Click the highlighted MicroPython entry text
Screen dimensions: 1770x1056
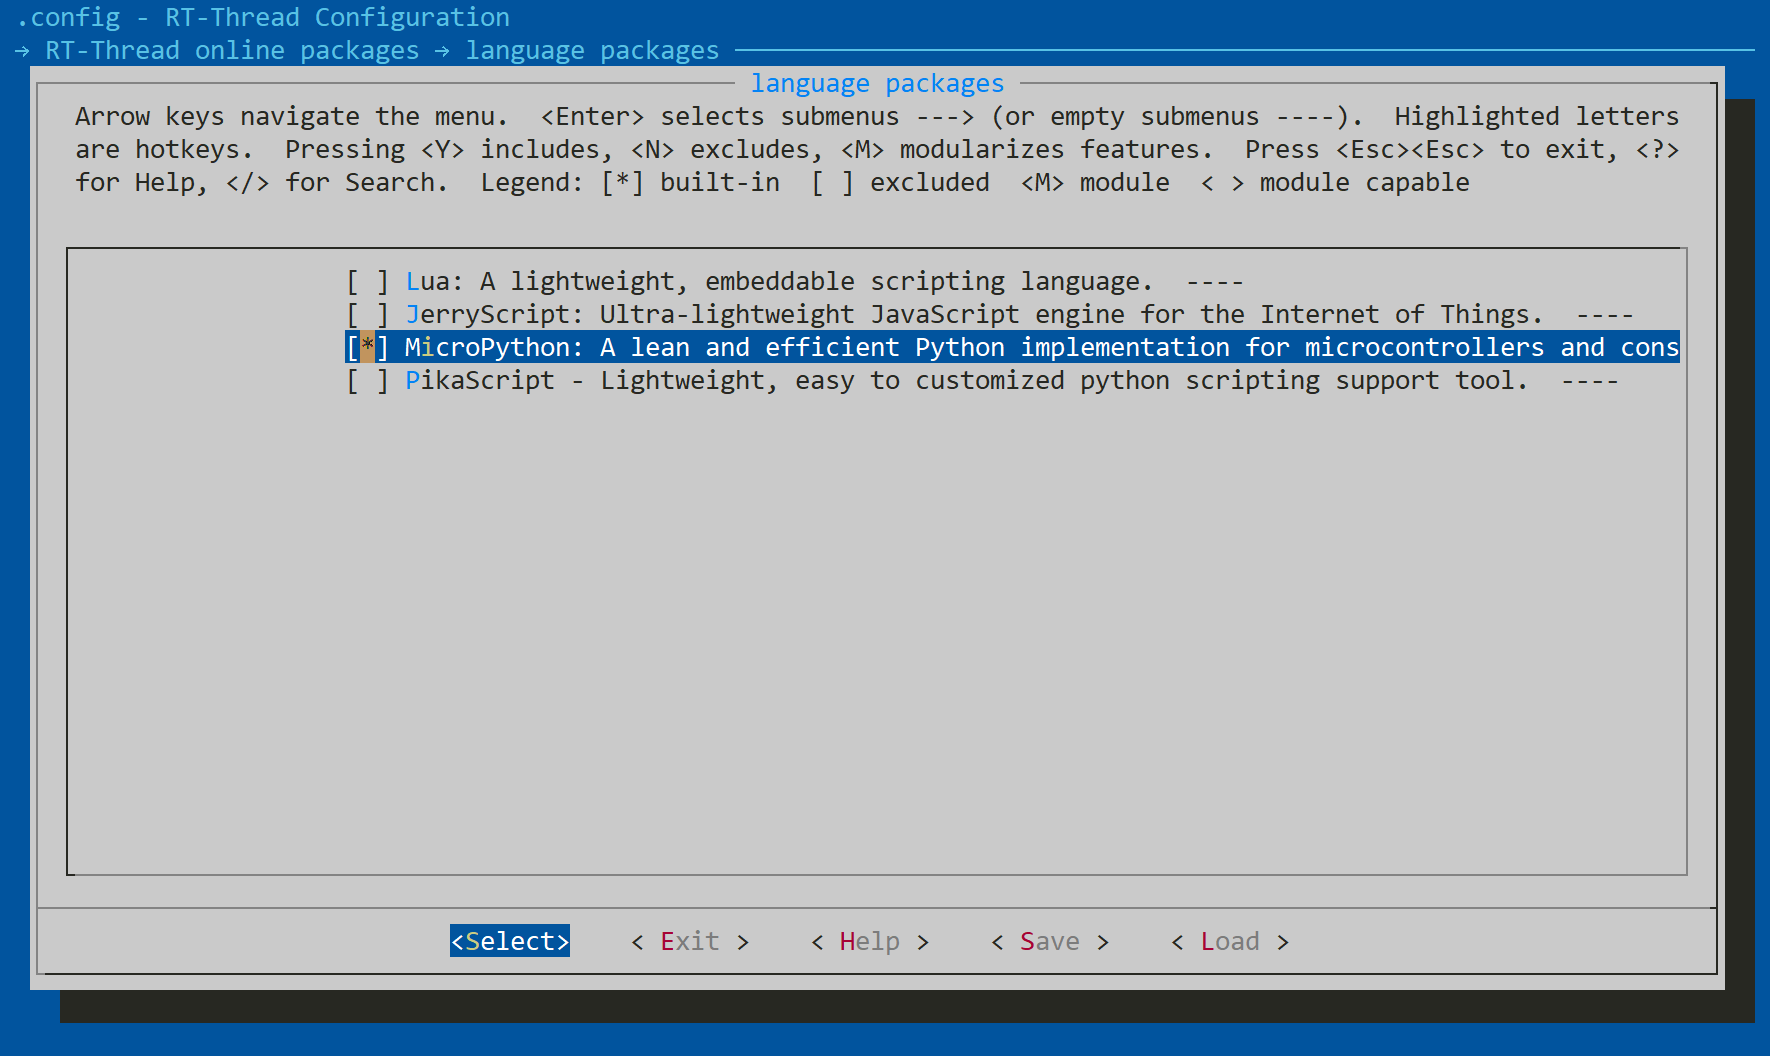[x=1040, y=348]
